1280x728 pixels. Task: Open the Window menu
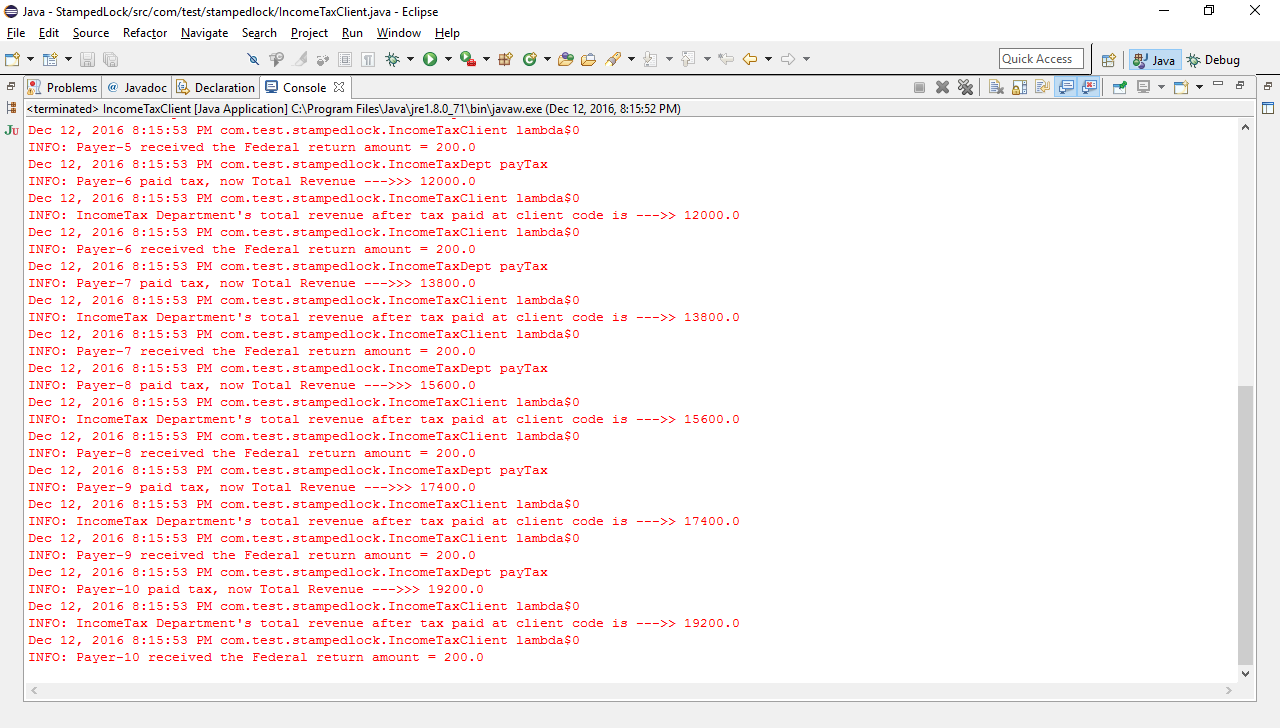(399, 33)
